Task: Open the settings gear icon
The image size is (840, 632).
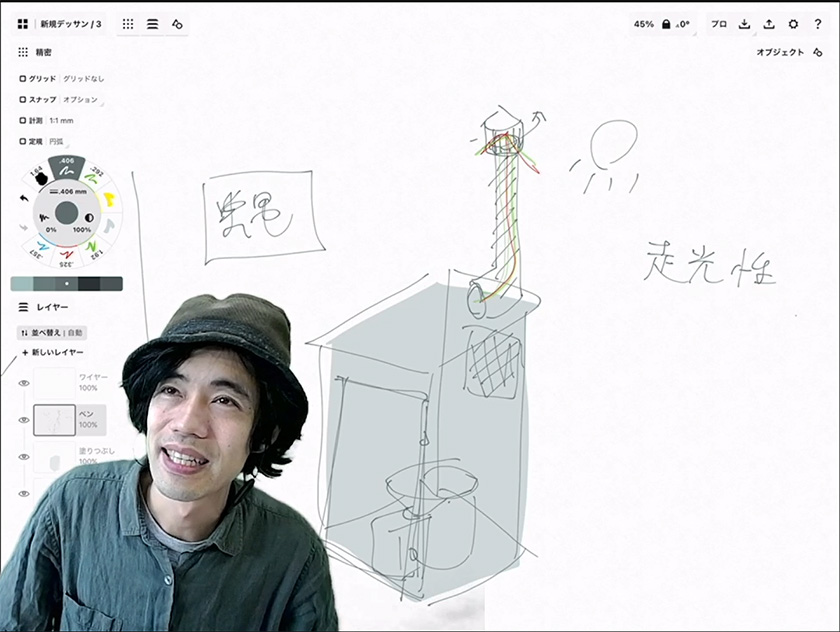Action: click(x=793, y=24)
